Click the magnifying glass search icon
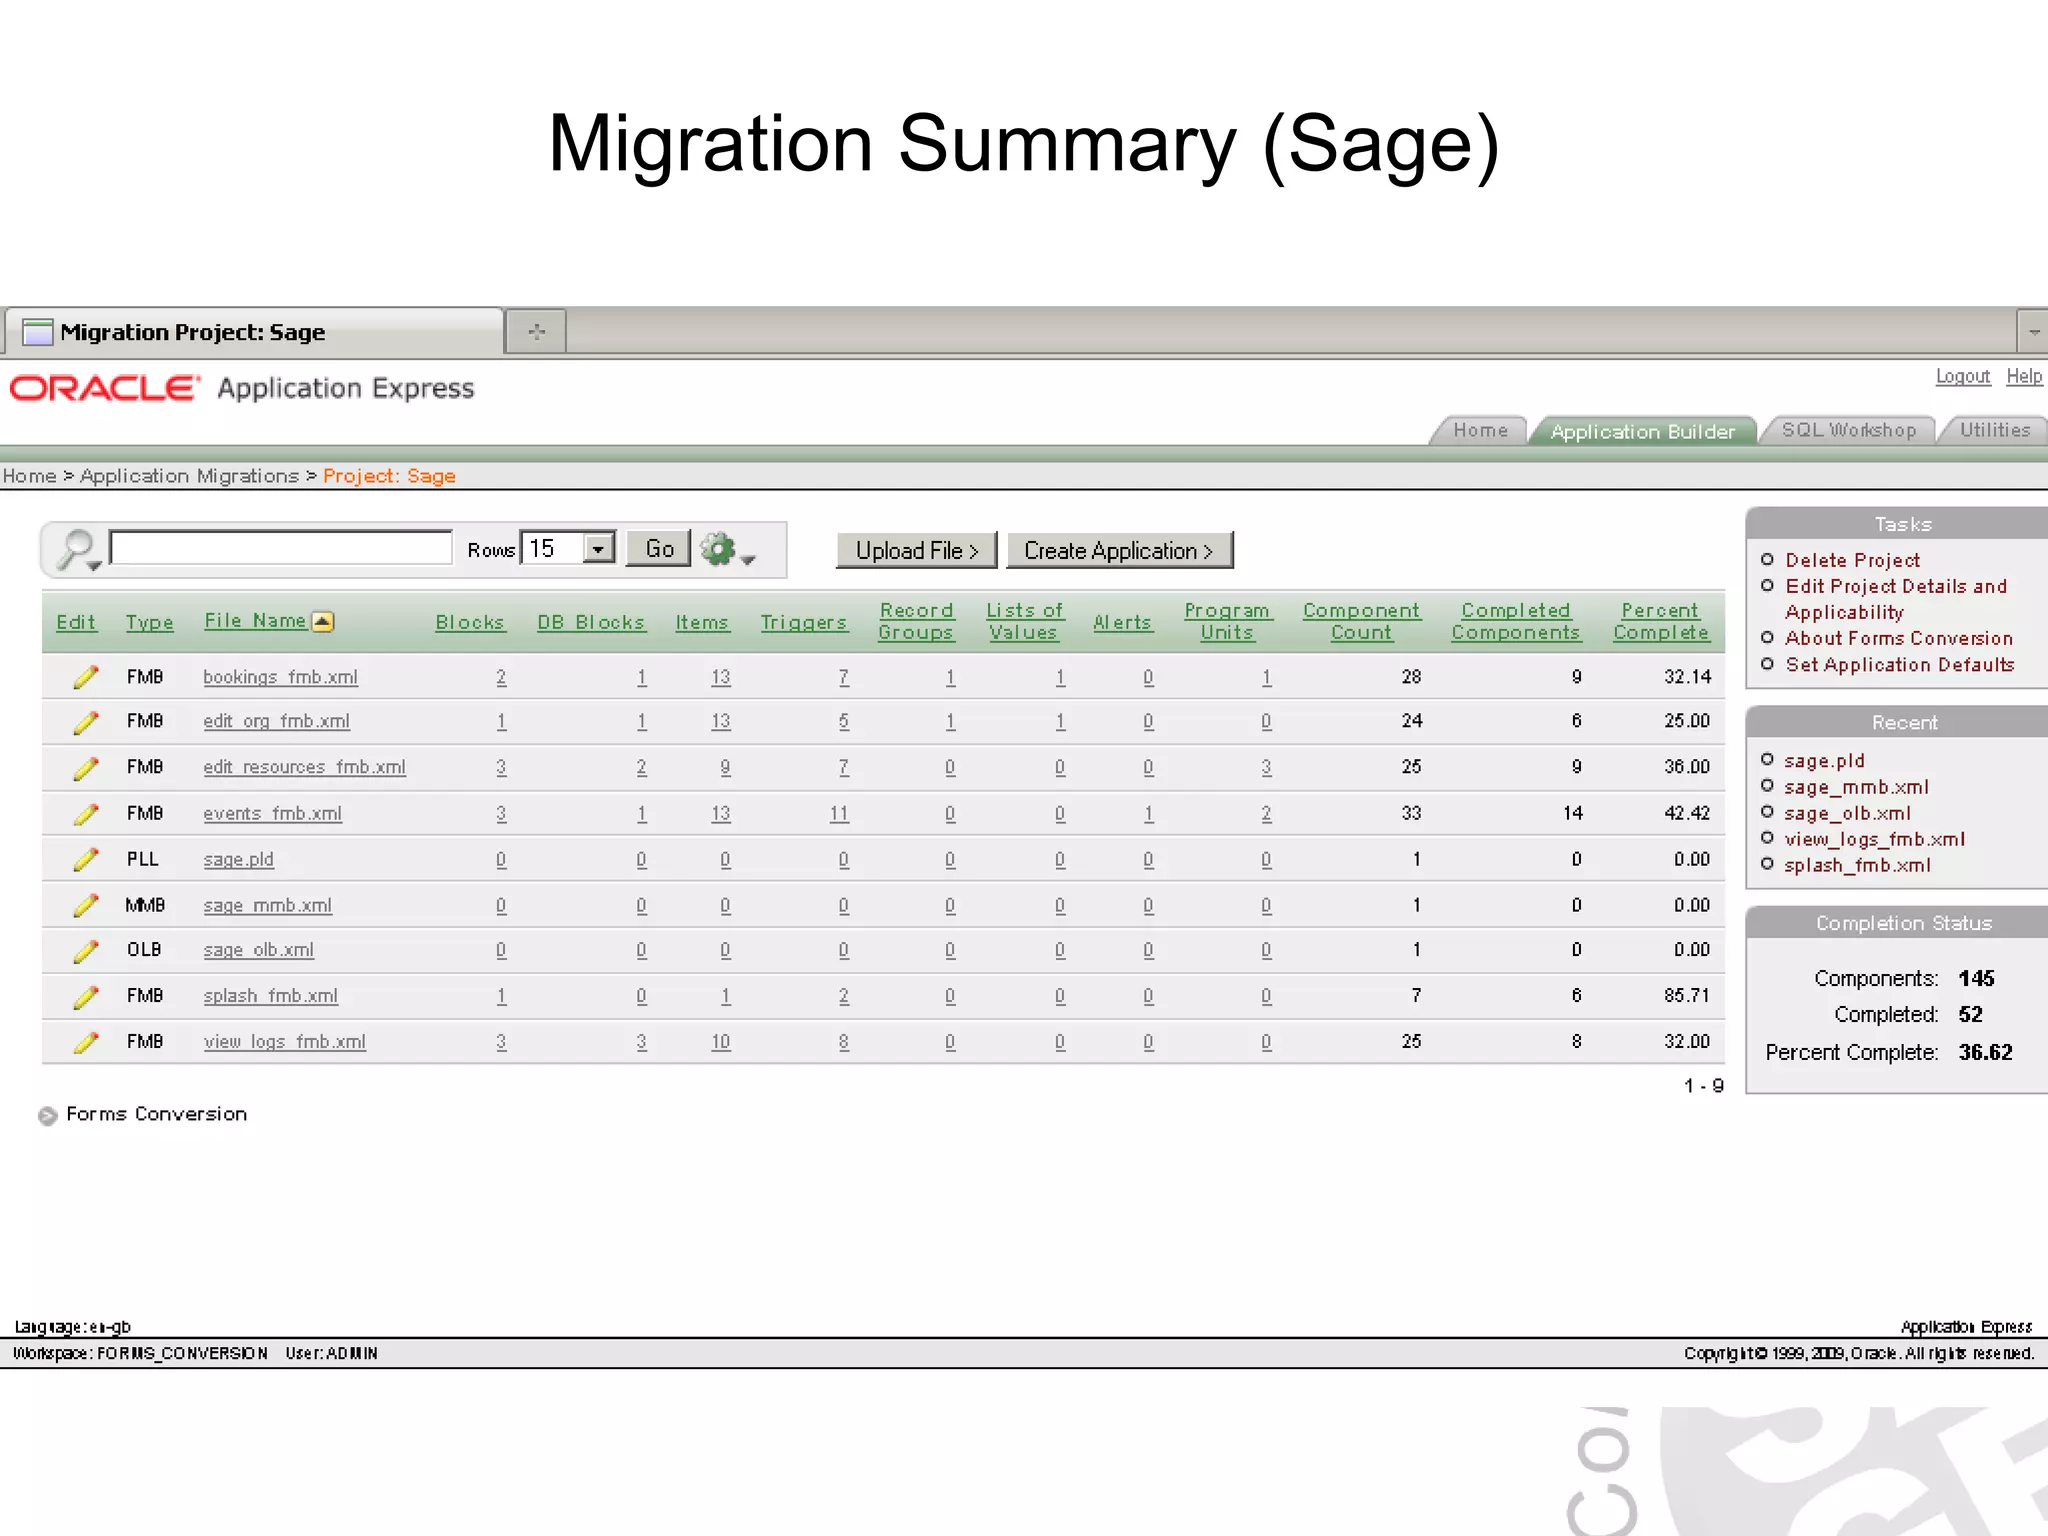This screenshot has height=1536, width=2048. 77,549
